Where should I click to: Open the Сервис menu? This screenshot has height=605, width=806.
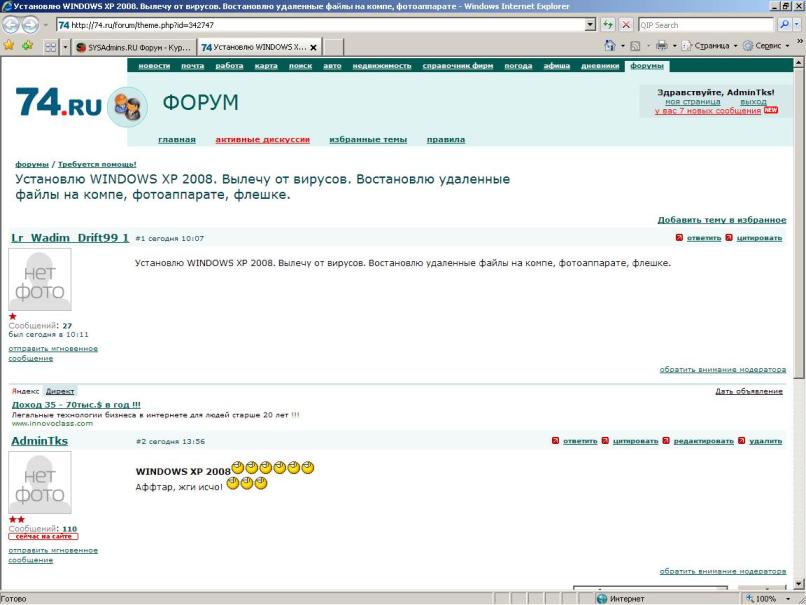tap(766, 46)
